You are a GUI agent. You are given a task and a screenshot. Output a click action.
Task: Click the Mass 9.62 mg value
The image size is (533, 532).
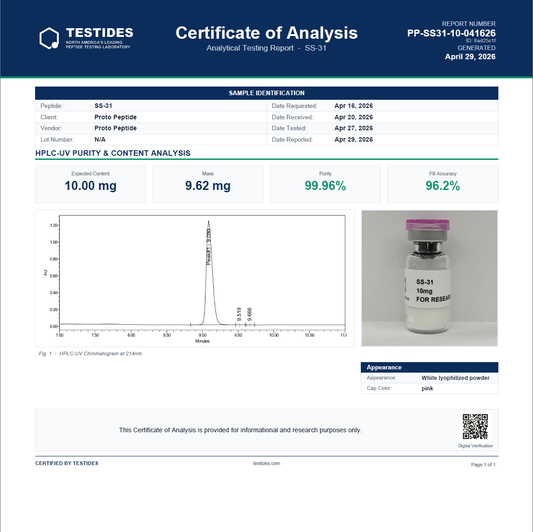(x=208, y=186)
